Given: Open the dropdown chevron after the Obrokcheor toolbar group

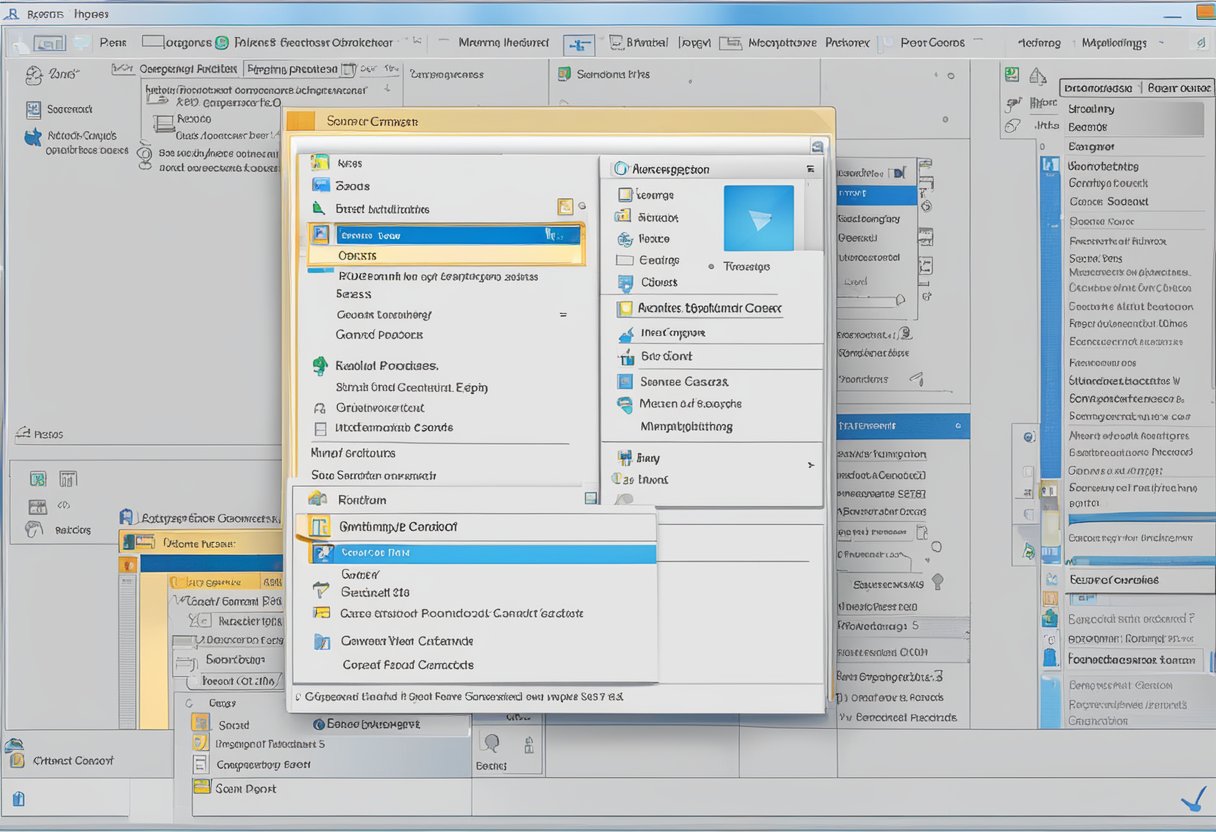Looking at the screenshot, I should (x=414, y=42).
